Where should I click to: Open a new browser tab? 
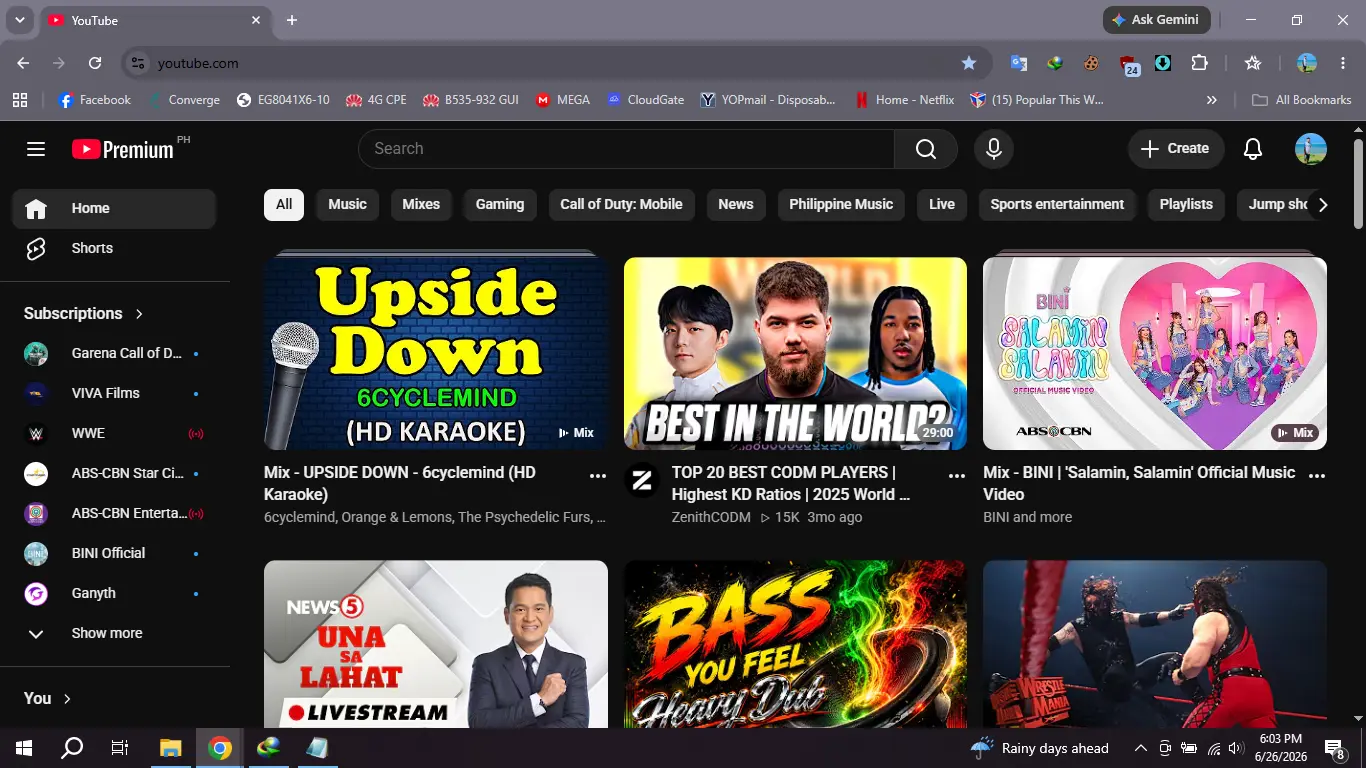click(292, 20)
